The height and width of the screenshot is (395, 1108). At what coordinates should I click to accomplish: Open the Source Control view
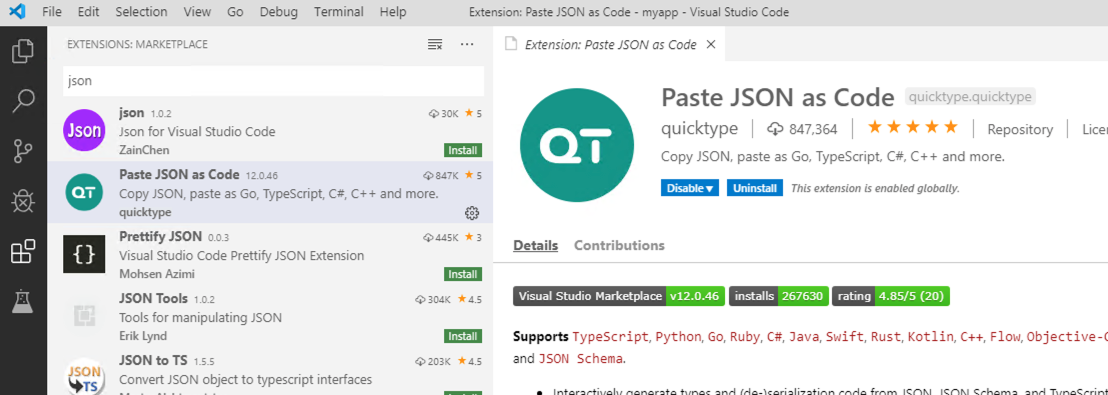(x=23, y=152)
